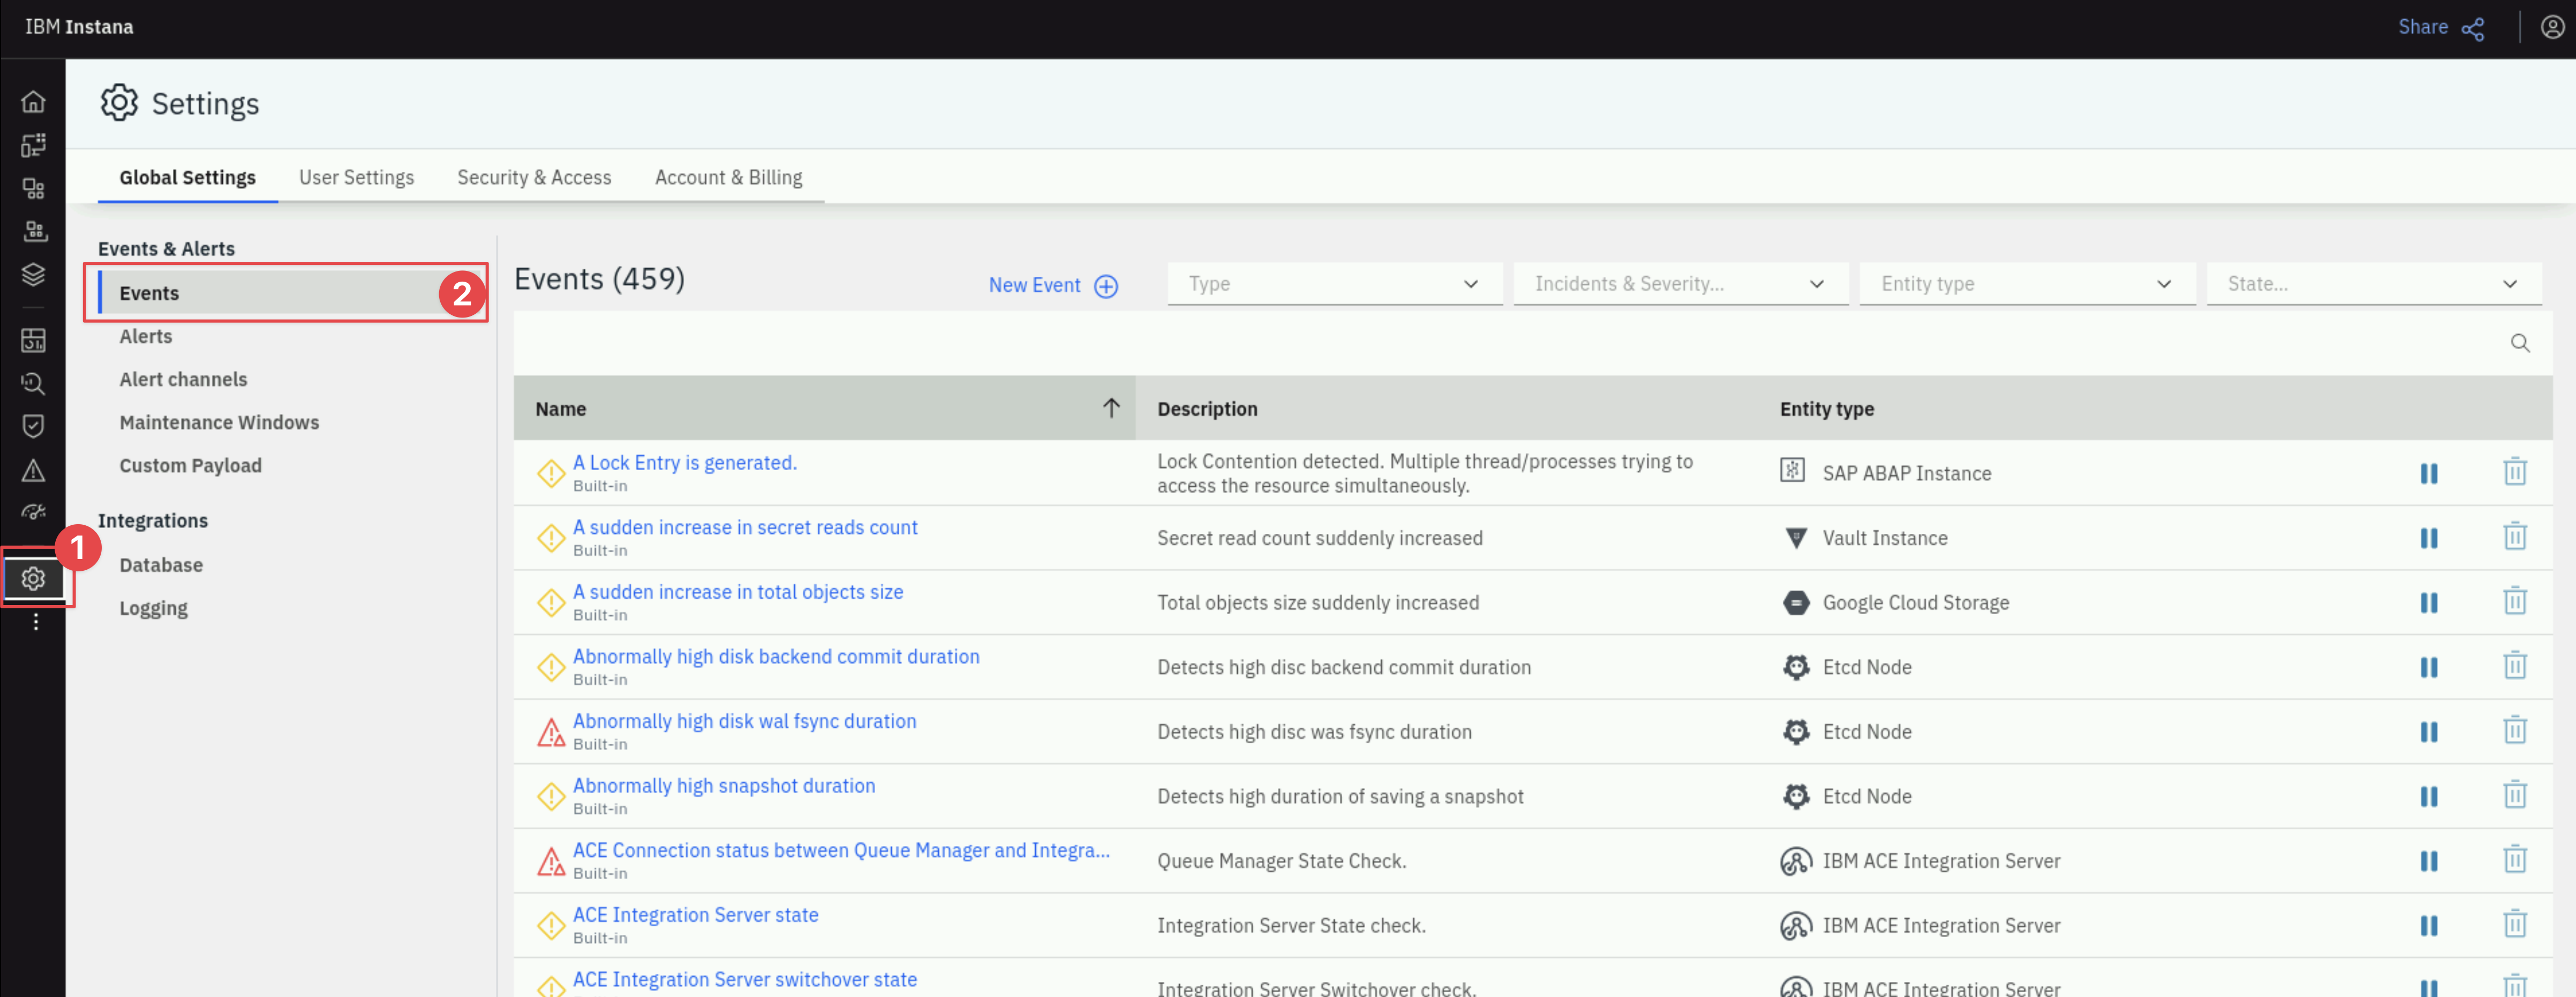The image size is (2576, 997).
Task: Delete the Abnormally high disk backend commit event
Action: tap(2514, 666)
